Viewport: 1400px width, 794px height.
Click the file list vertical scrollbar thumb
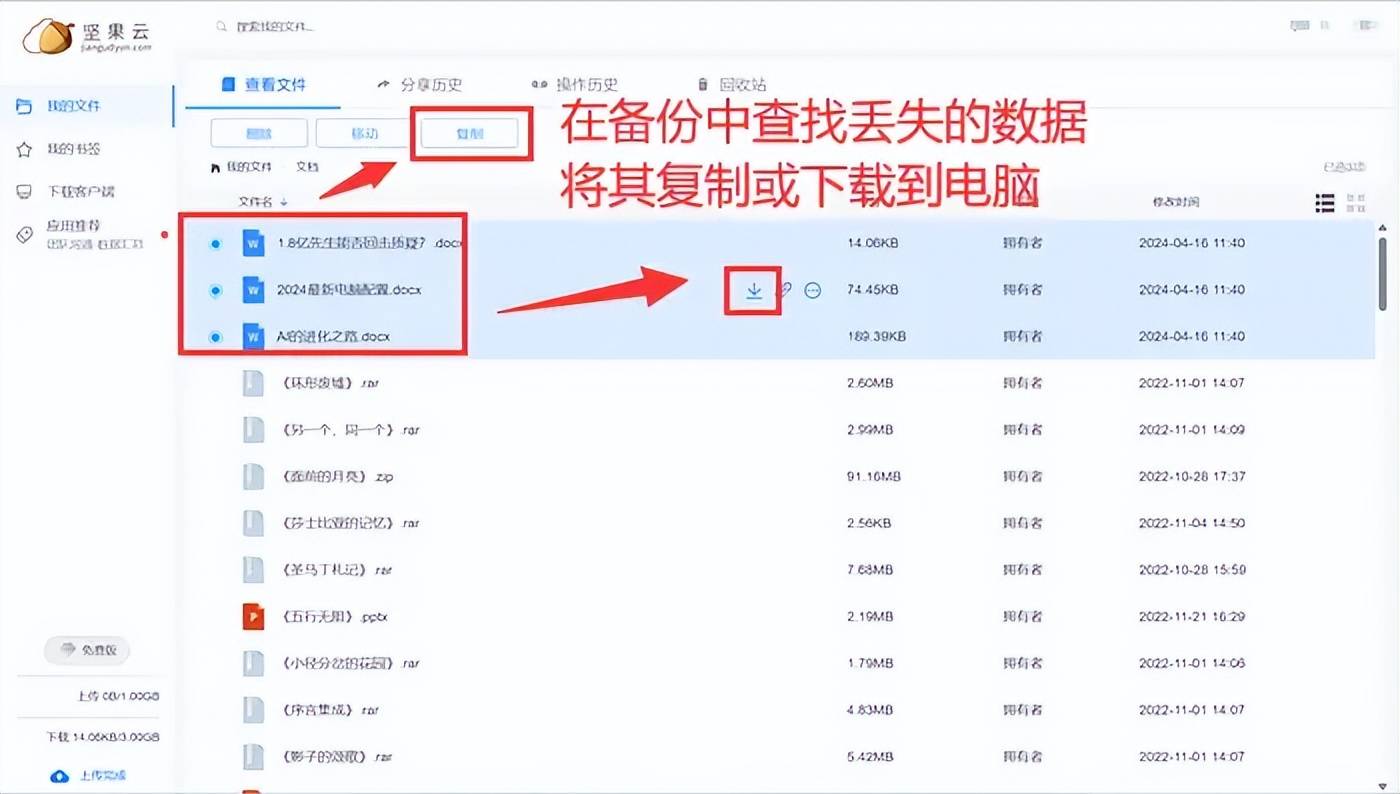pos(1382,273)
